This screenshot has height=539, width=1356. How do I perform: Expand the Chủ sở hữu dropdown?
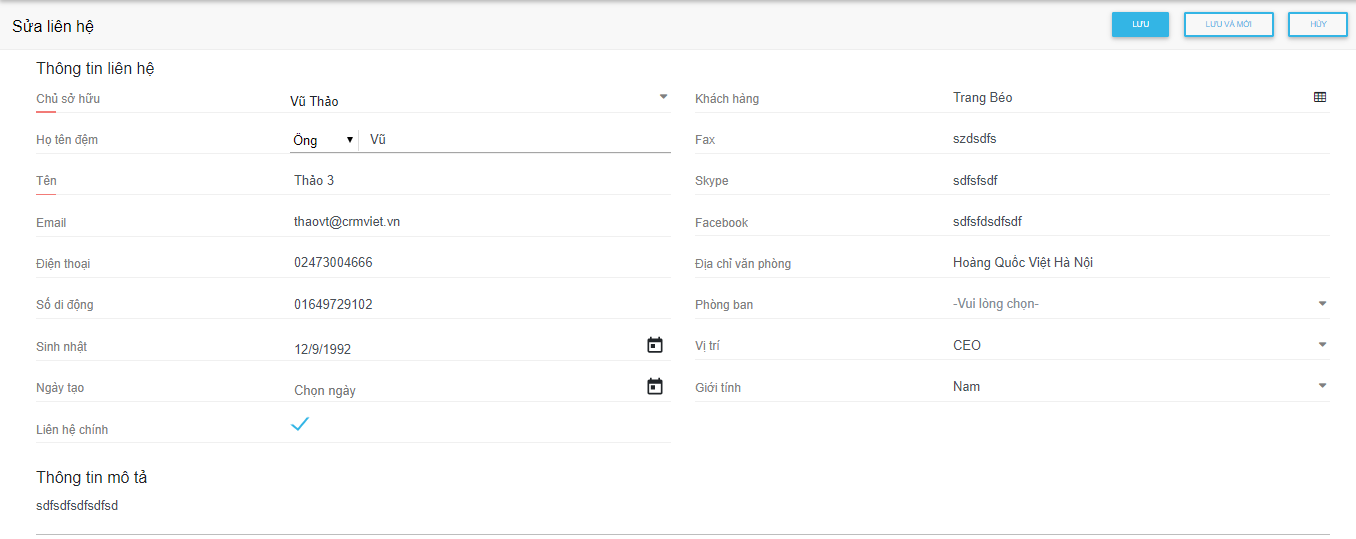[662, 98]
